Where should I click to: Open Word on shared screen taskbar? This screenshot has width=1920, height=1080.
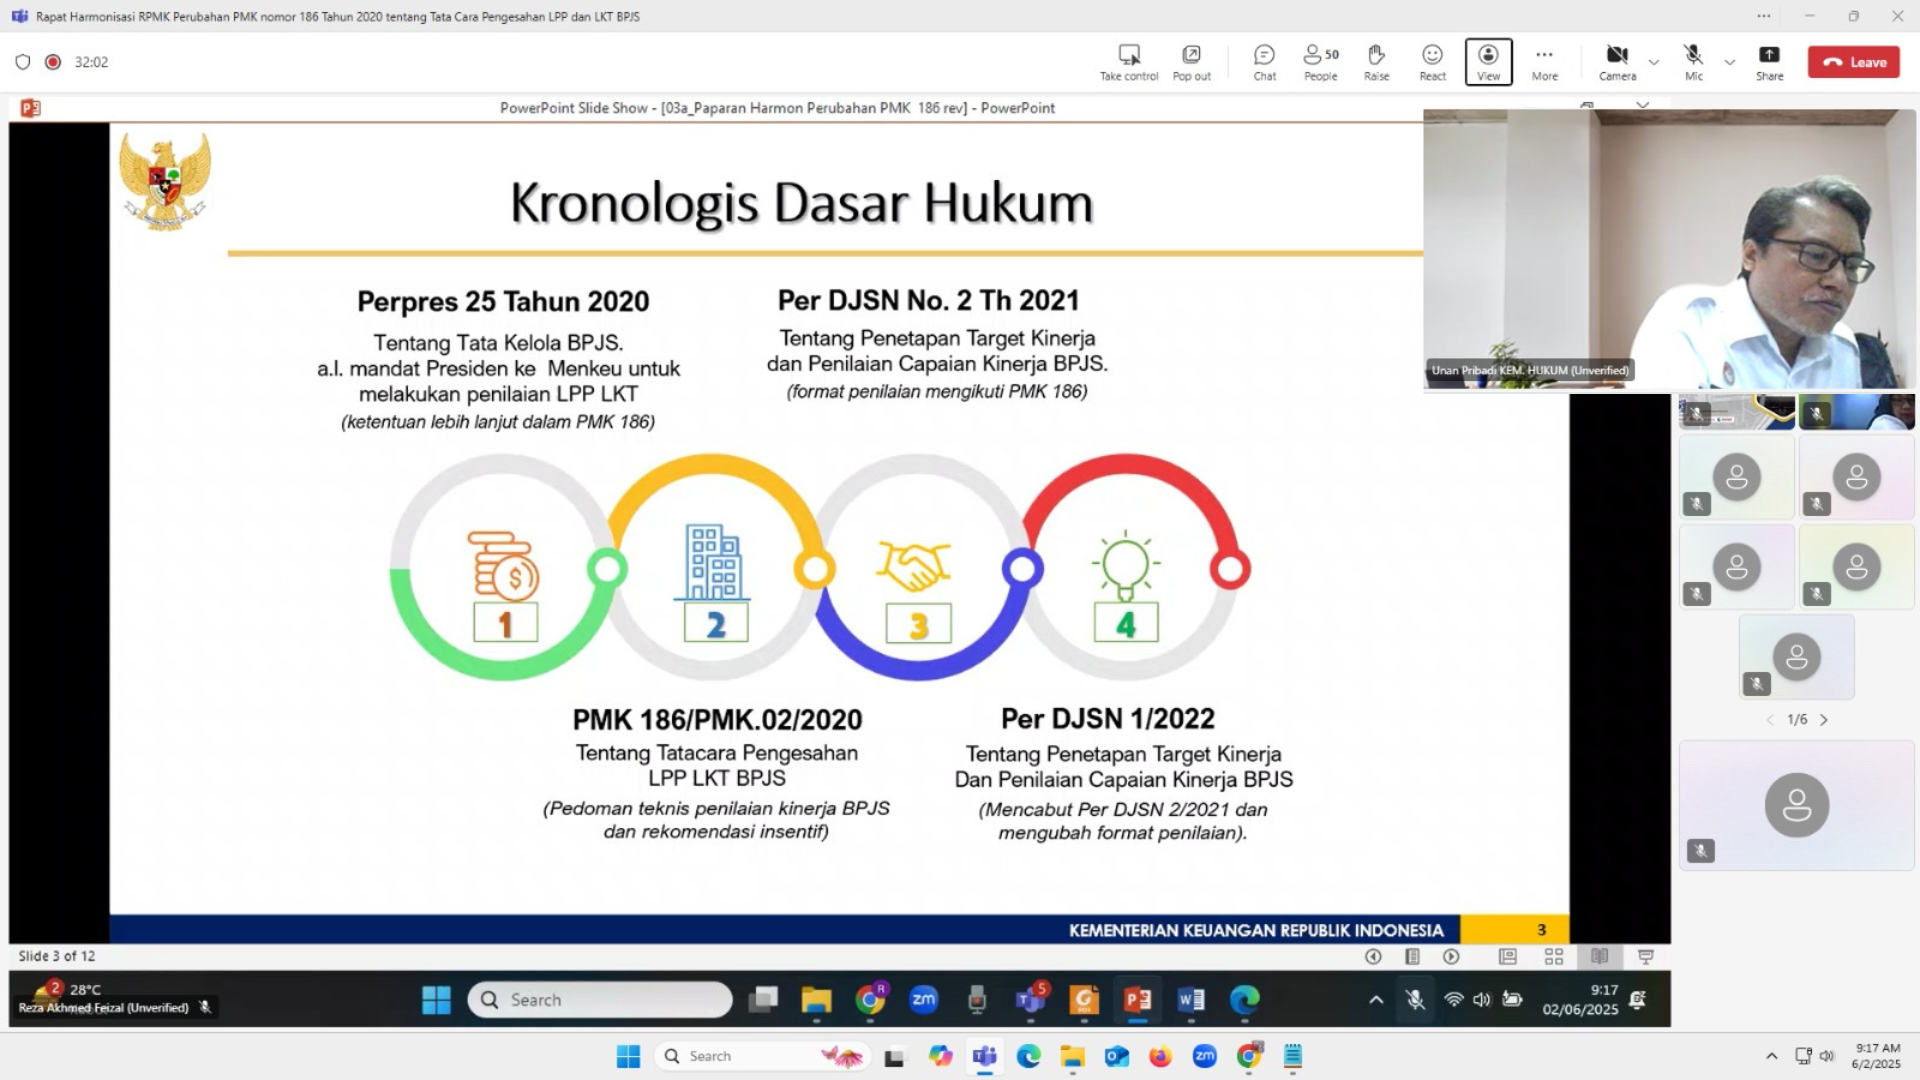pyautogui.click(x=1191, y=1000)
